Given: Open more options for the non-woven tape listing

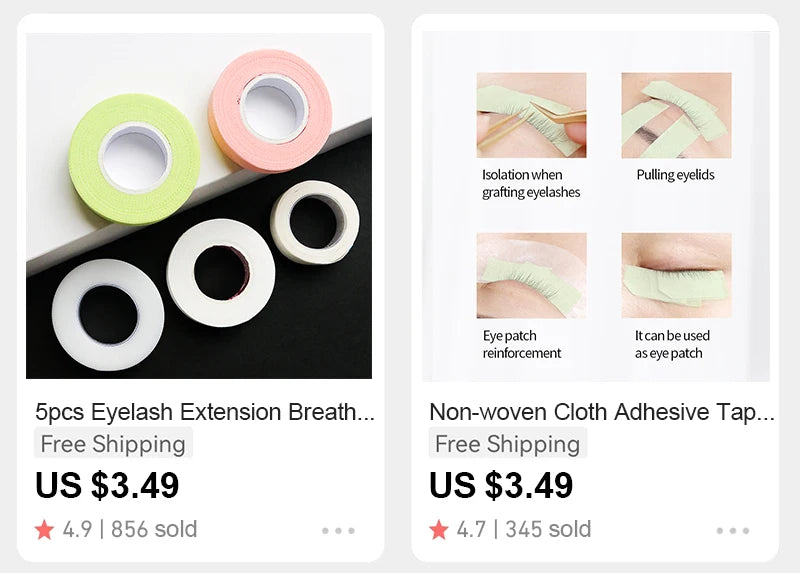Looking at the screenshot, I should [x=732, y=531].
